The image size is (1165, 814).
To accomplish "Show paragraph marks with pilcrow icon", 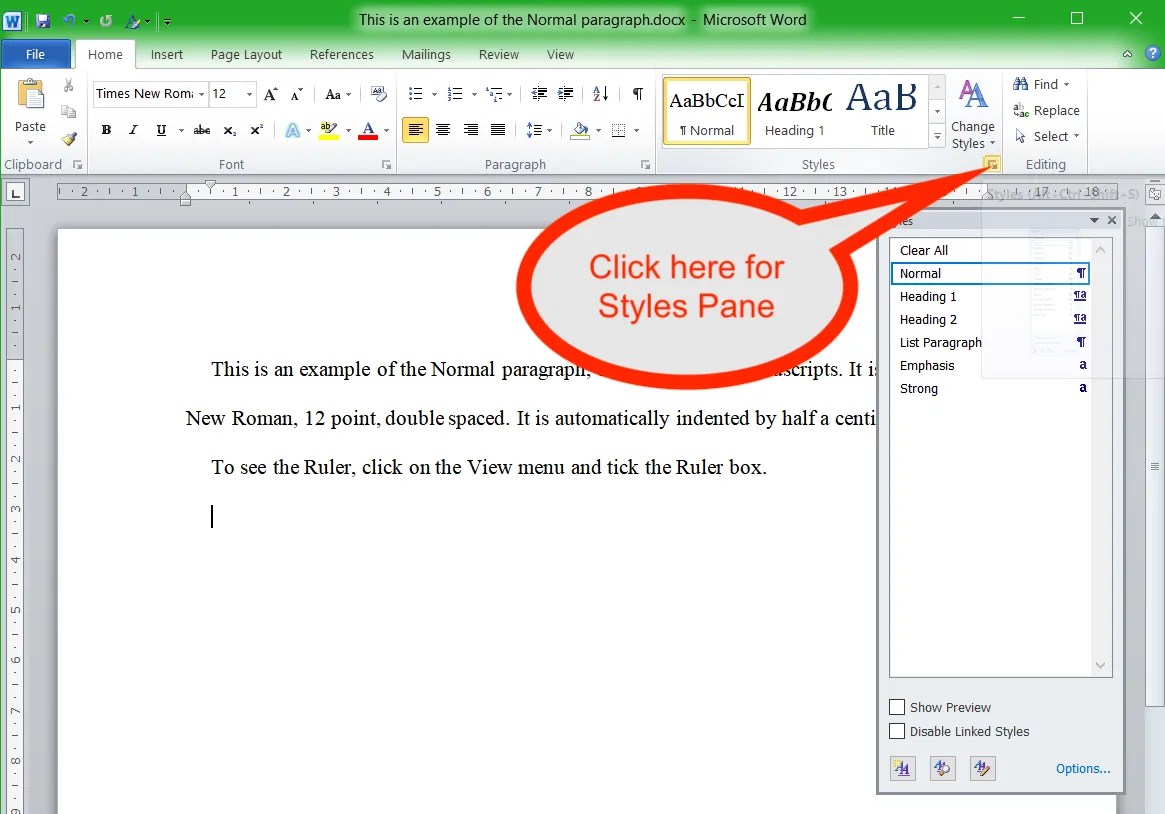I will click(x=637, y=94).
